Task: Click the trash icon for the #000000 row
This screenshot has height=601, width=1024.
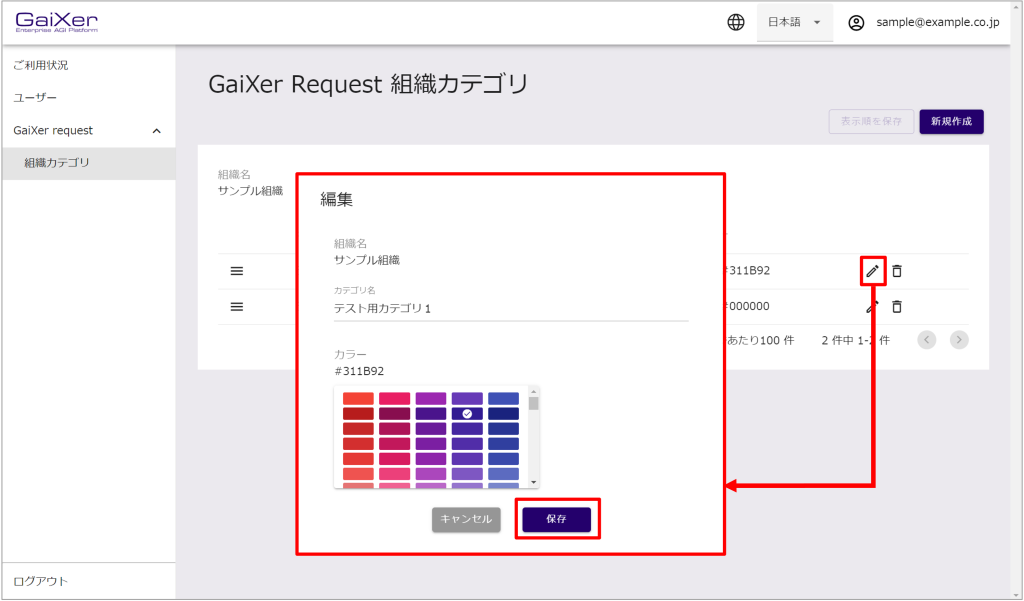Action: (x=897, y=307)
